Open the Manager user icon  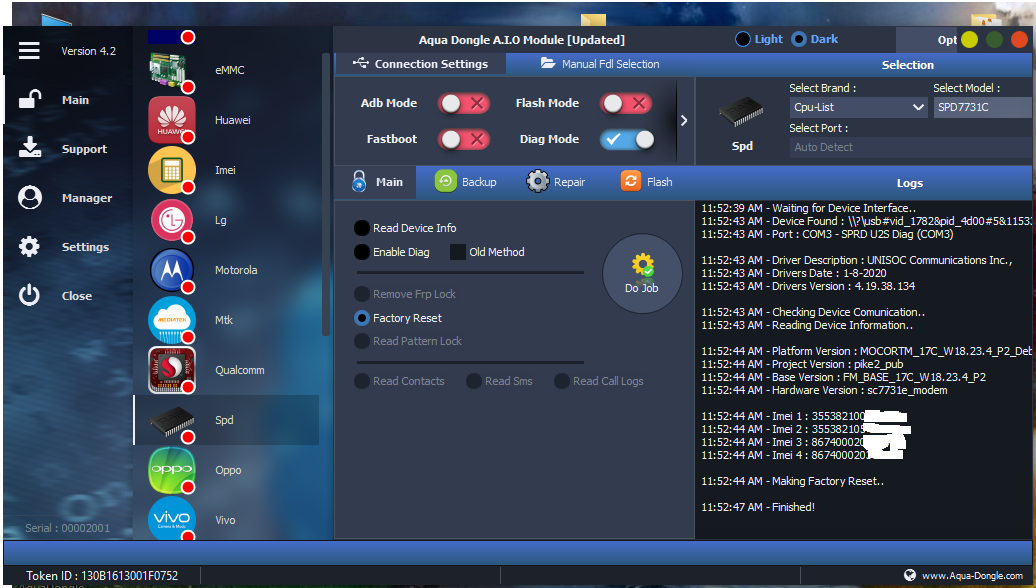[30, 198]
